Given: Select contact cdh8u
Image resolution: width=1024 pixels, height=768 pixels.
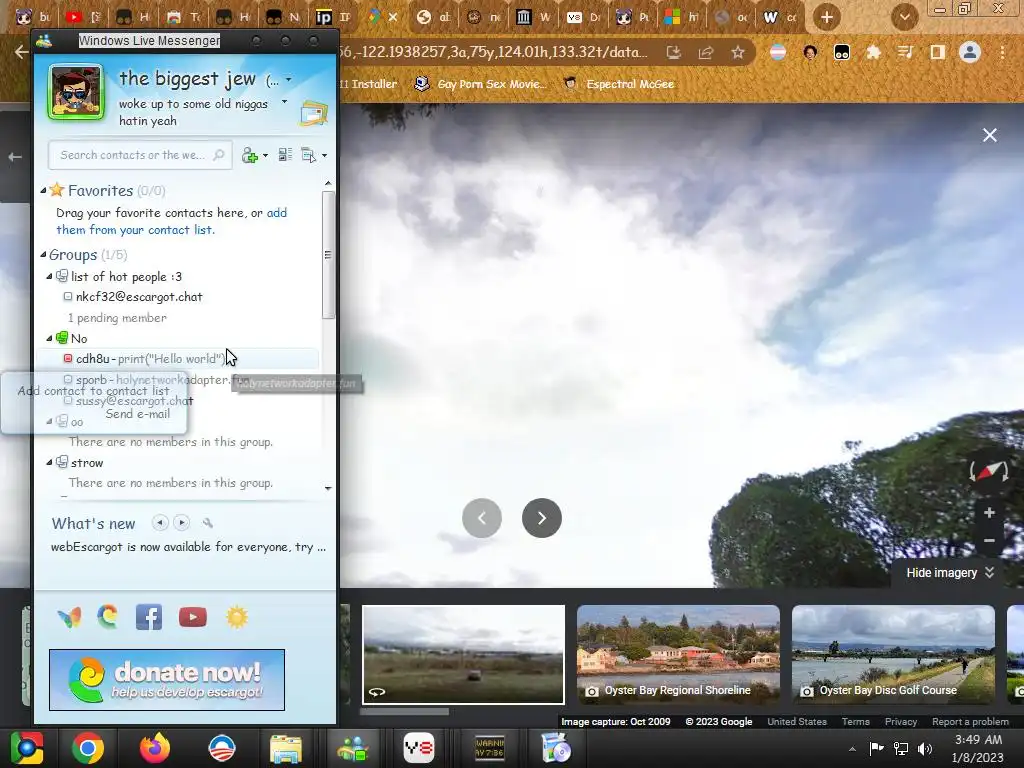Looking at the screenshot, I should [x=178, y=359].
